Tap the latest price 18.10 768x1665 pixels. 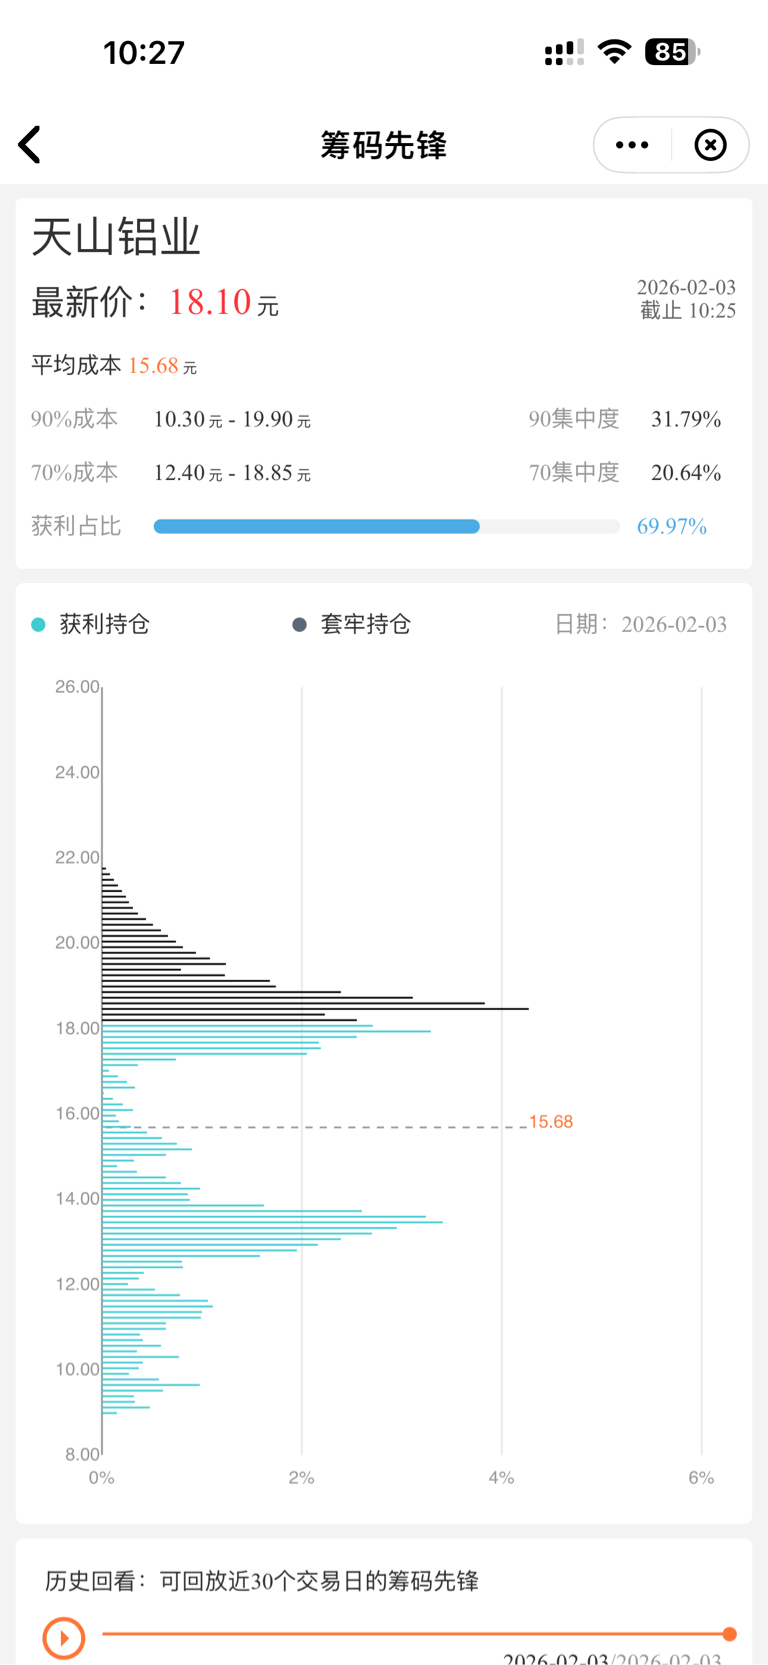point(210,302)
